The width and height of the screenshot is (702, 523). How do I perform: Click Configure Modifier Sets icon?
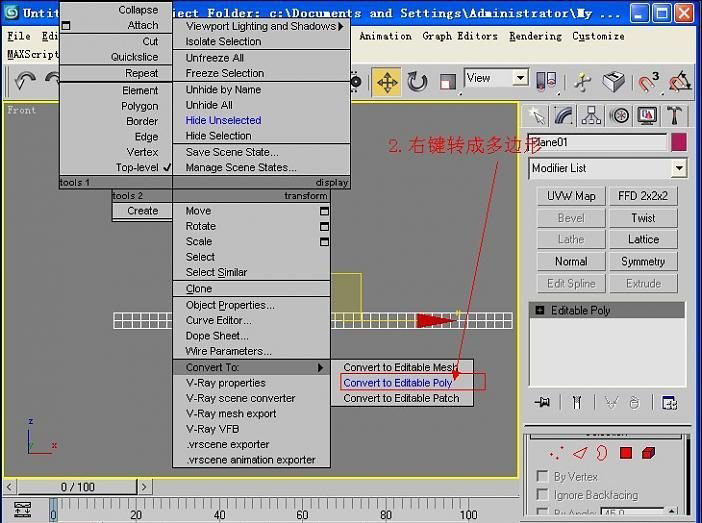669,402
